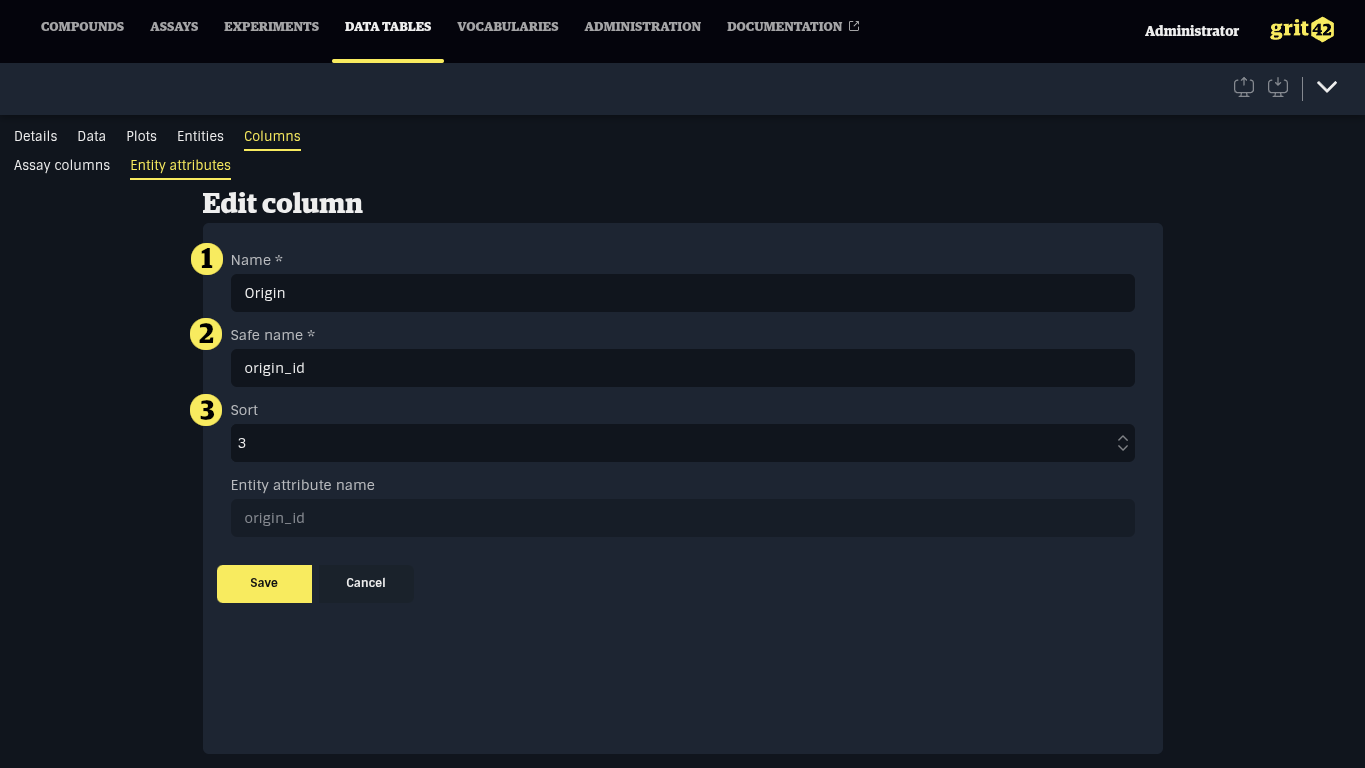1365x768 pixels.
Task: Click the yellow number 3 badge
Action: coord(207,410)
